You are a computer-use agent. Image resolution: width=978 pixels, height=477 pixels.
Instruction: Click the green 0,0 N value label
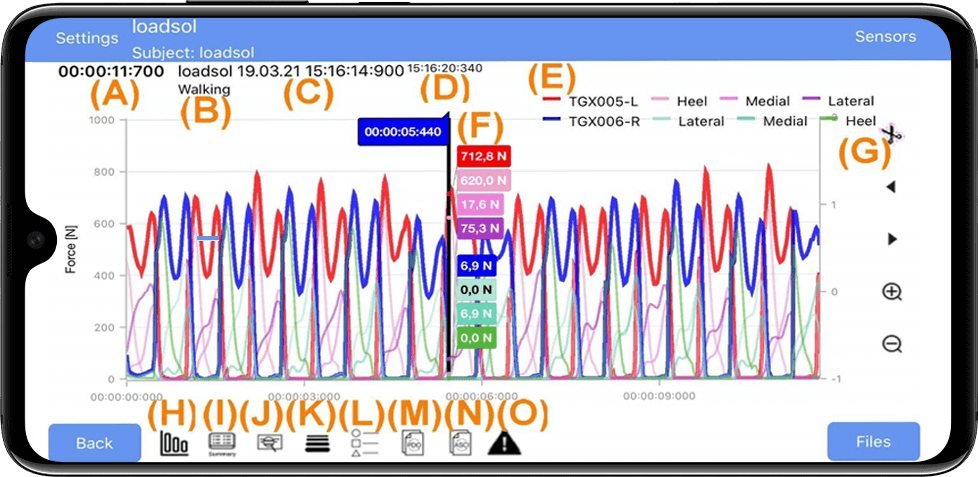(477, 337)
